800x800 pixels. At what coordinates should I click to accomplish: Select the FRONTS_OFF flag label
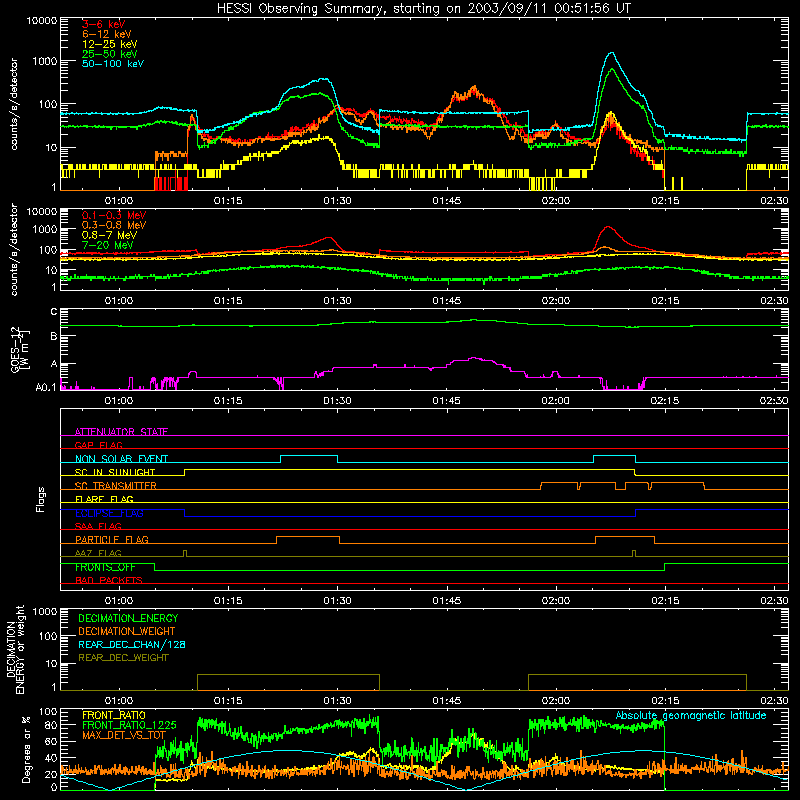click(105, 567)
